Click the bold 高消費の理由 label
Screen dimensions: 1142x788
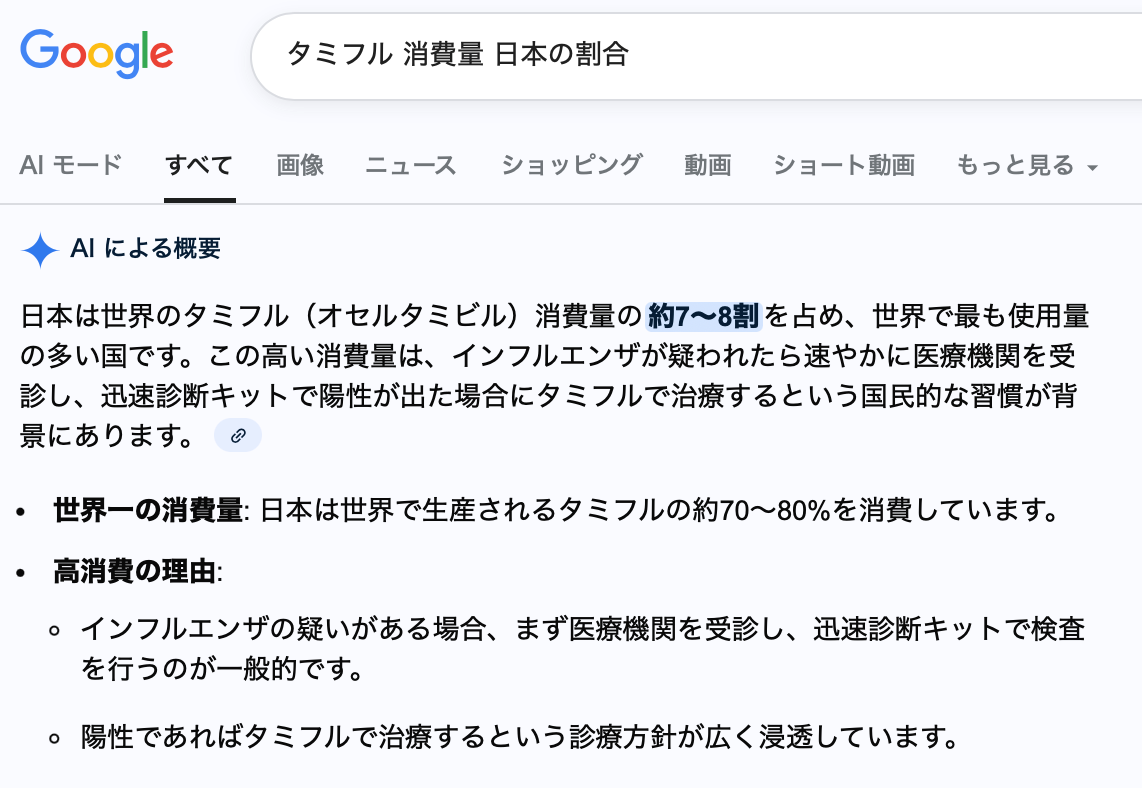(x=134, y=572)
